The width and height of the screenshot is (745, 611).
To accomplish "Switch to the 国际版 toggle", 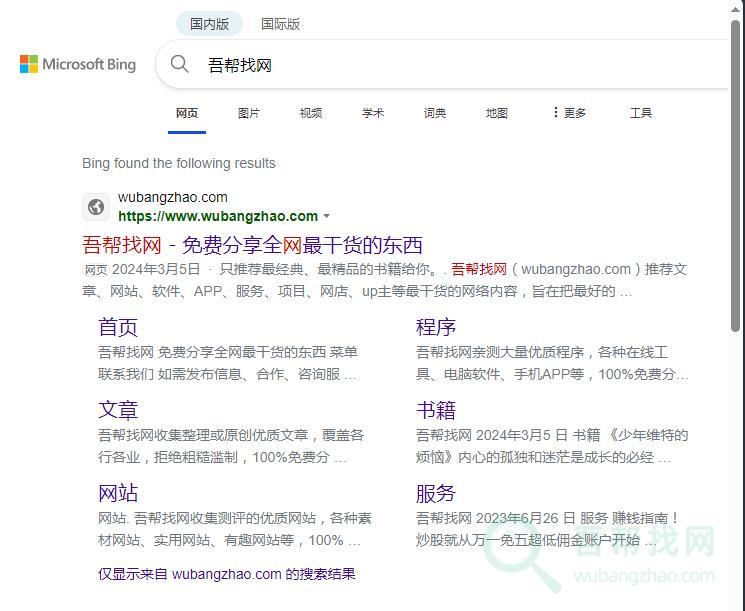I will [280, 24].
